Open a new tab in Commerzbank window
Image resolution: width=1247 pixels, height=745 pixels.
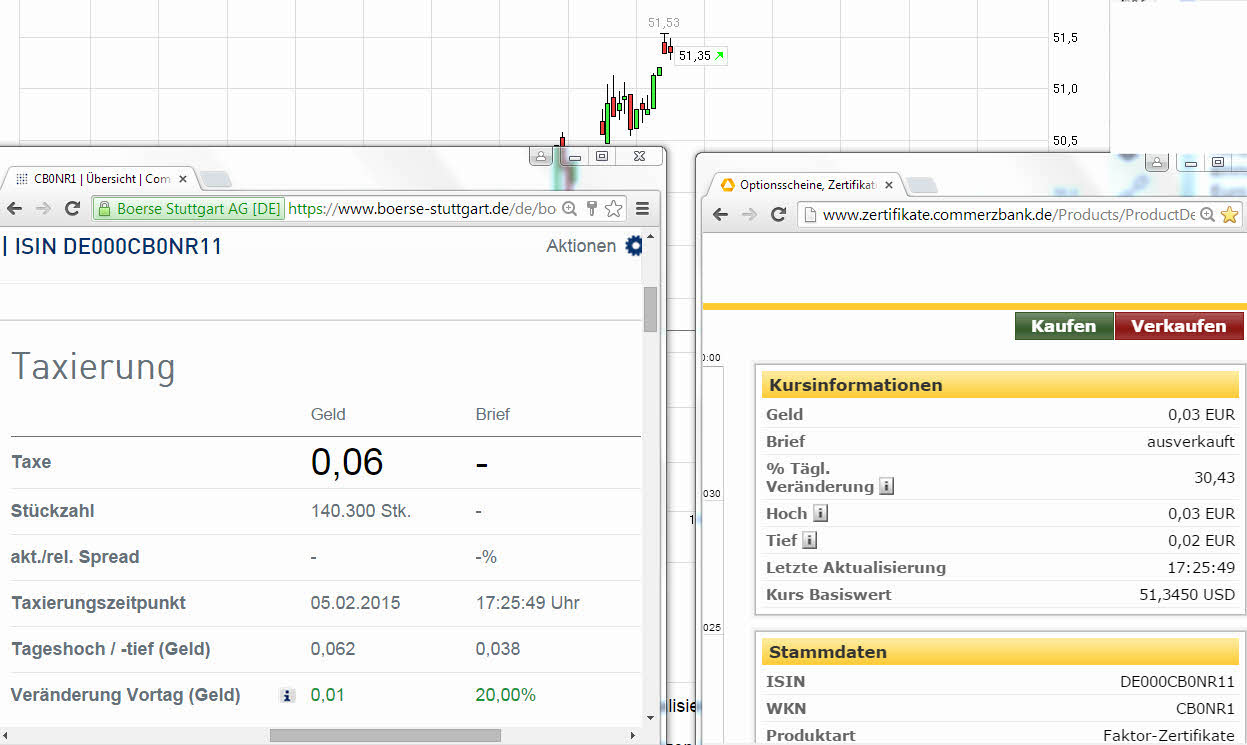(921, 186)
